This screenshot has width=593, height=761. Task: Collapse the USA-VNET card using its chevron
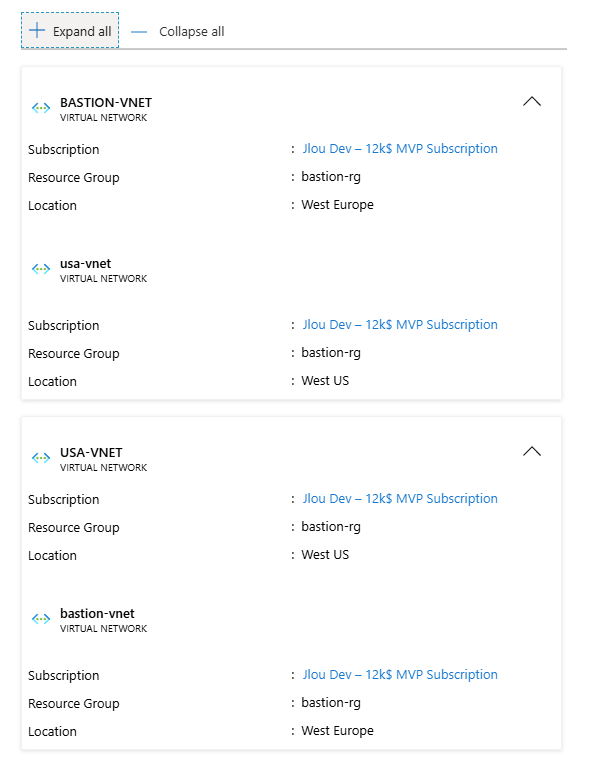(532, 451)
